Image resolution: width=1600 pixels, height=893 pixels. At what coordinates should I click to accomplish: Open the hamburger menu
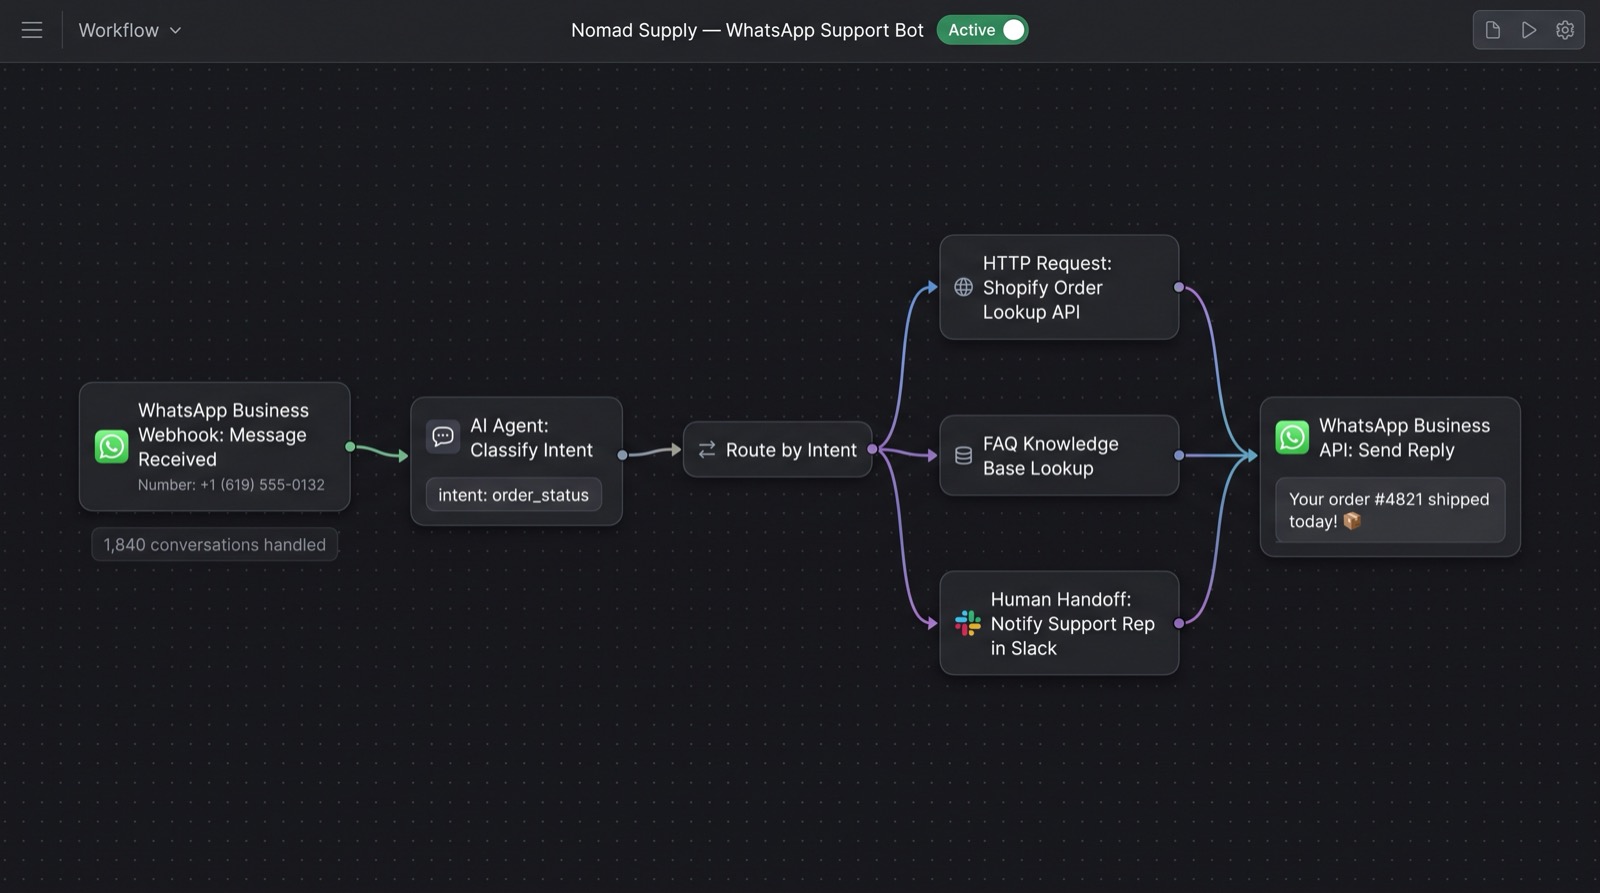pos(32,30)
